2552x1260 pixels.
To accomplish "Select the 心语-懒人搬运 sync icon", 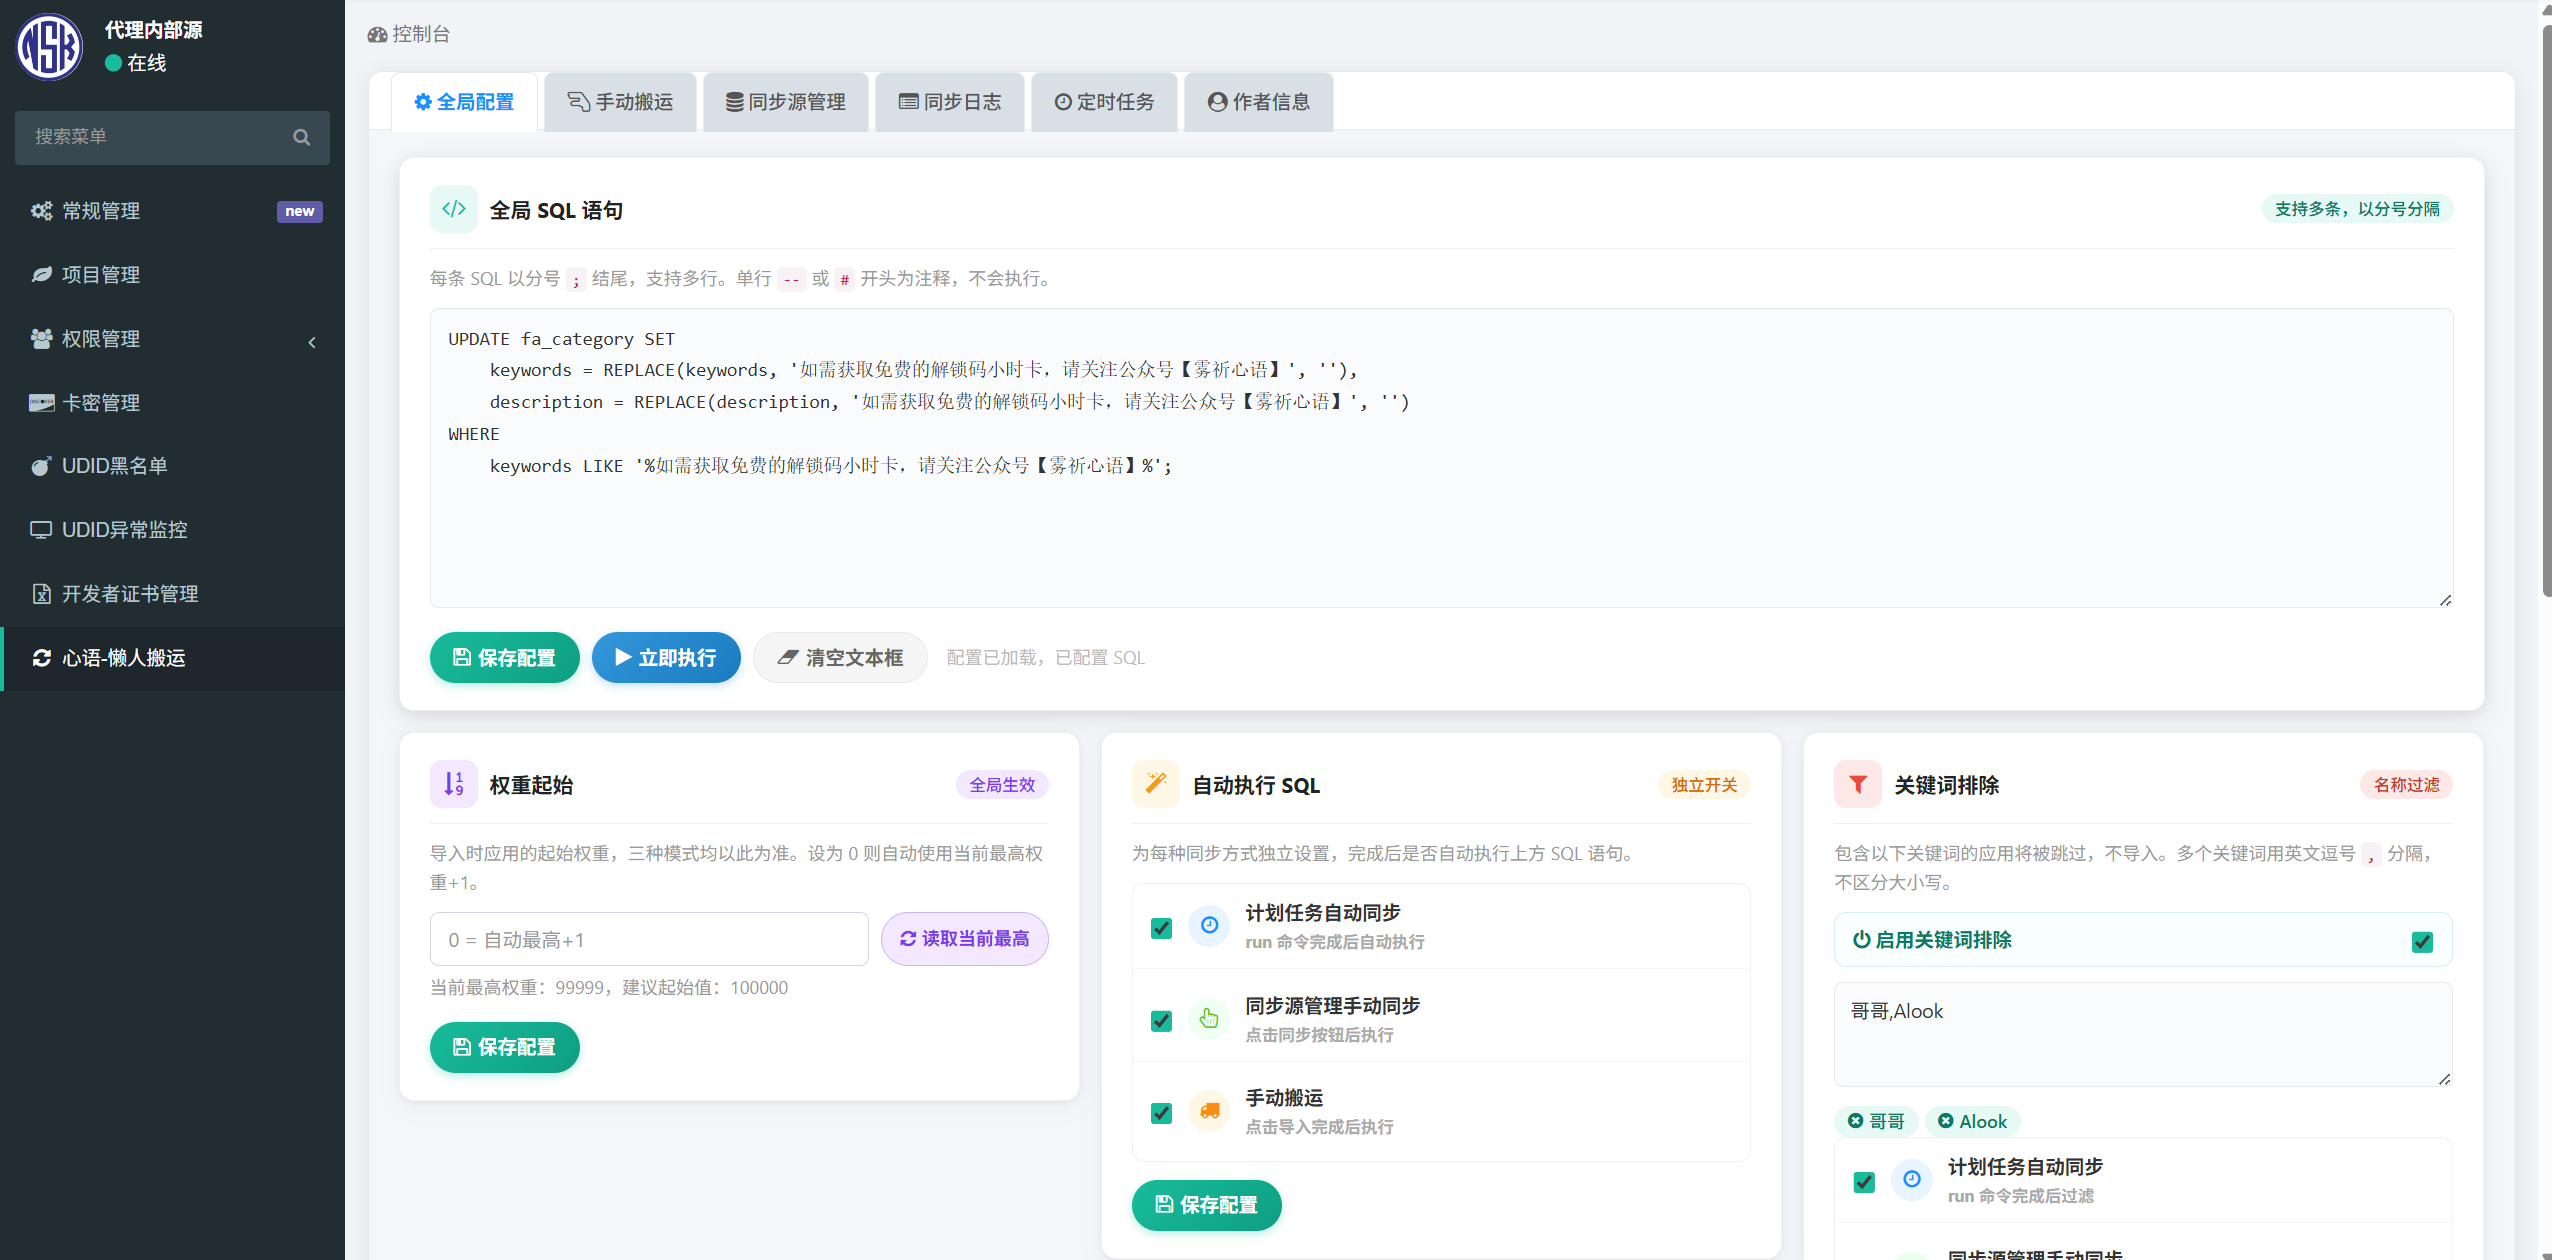I will coord(40,658).
